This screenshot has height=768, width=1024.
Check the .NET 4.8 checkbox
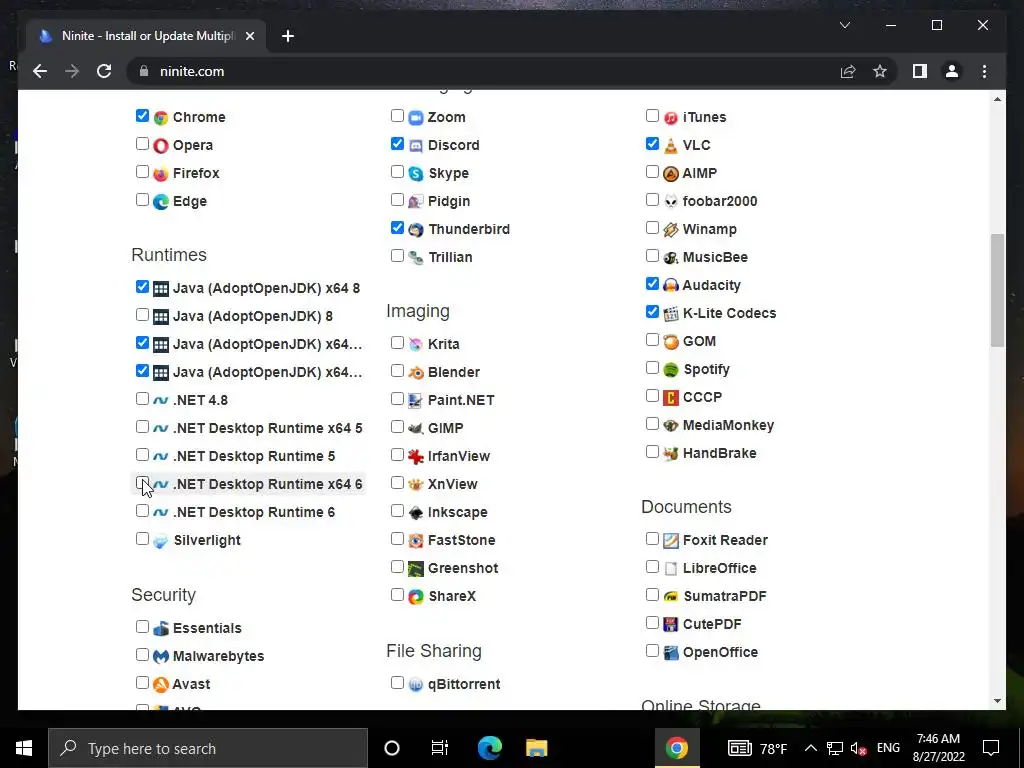tap(142, 398)
